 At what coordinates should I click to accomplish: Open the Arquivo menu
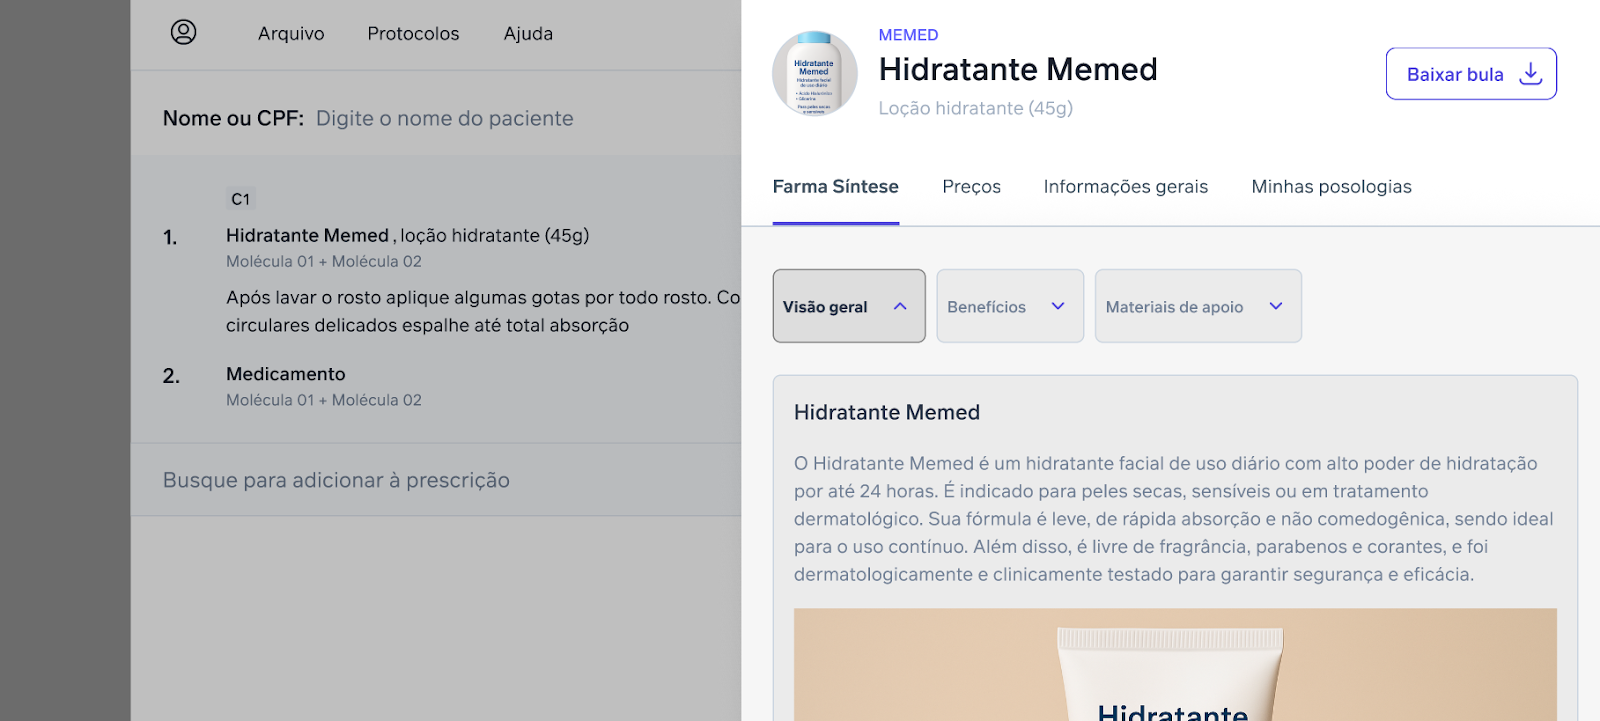point(291,33)
